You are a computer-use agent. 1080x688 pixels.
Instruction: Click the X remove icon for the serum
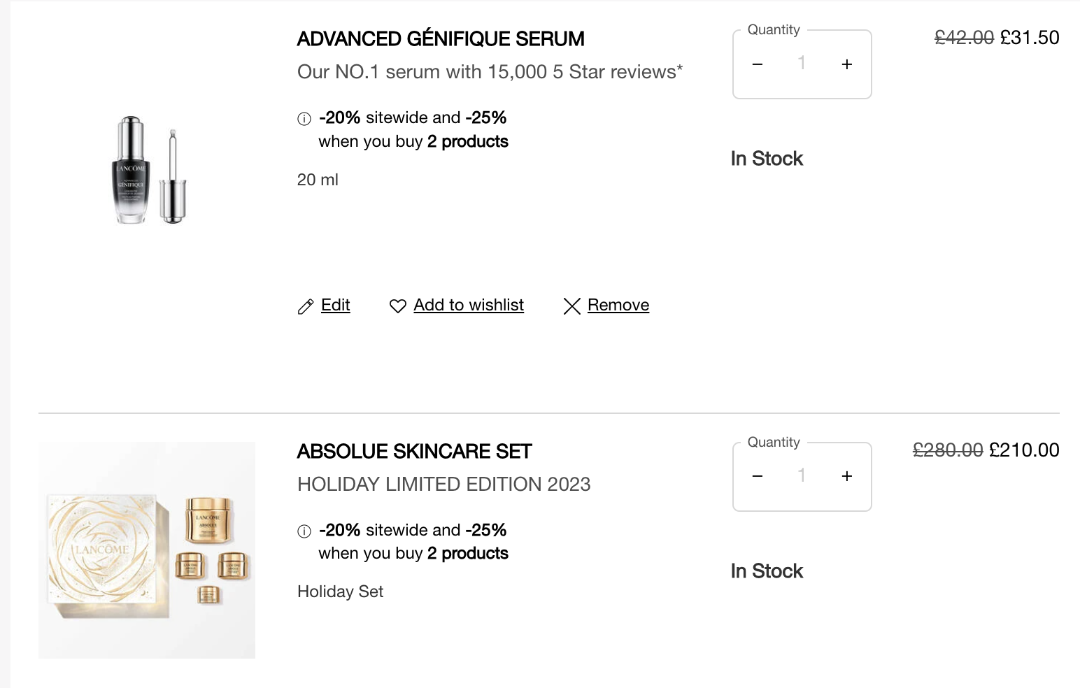click(x=572, y=306)
